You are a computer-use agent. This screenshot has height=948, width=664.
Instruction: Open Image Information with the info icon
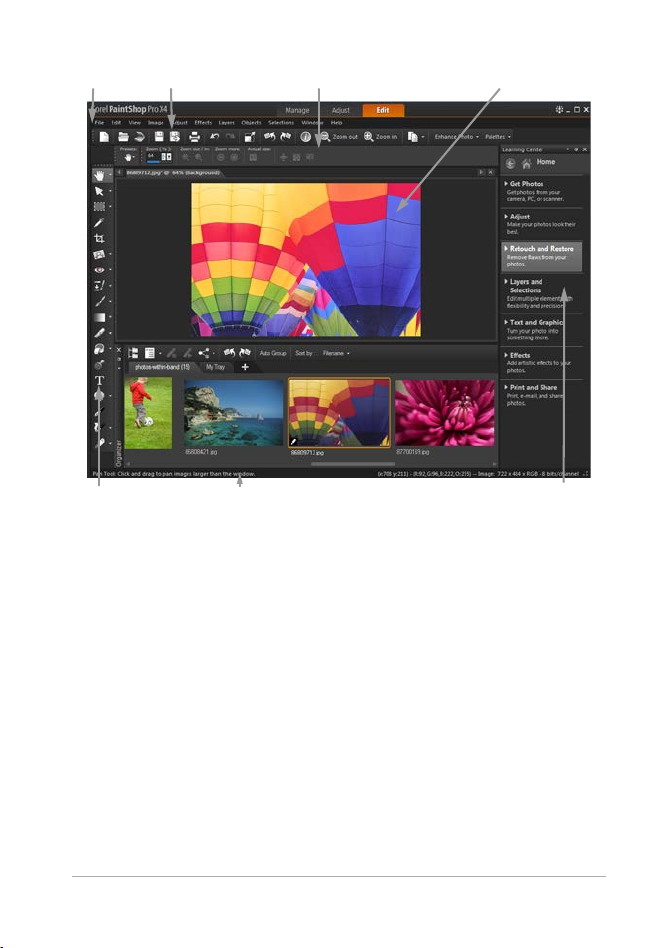coord(305,137)
